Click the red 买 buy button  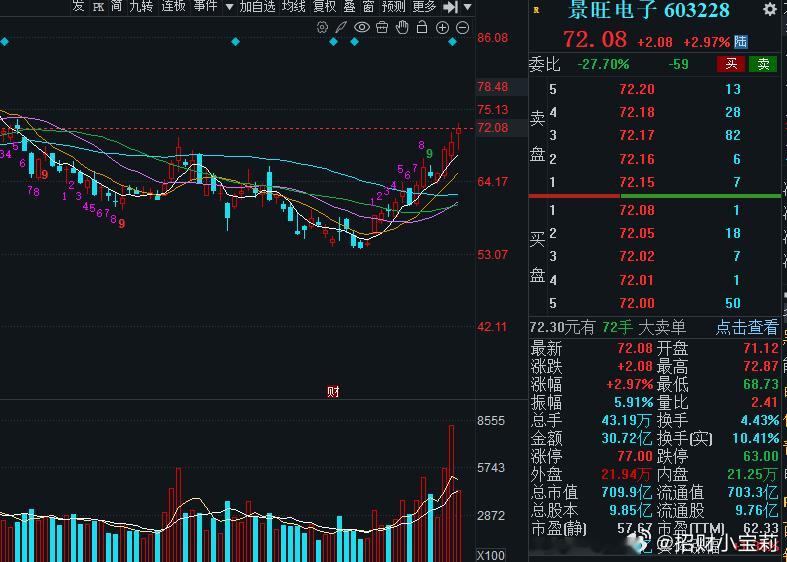[731, 64]
